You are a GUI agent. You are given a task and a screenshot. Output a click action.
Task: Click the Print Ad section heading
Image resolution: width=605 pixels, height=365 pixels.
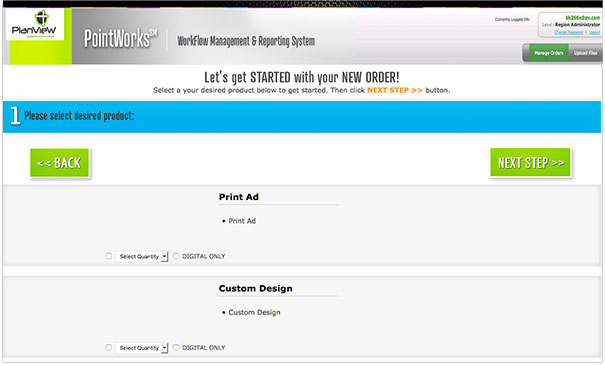click(x=238, y=197)
